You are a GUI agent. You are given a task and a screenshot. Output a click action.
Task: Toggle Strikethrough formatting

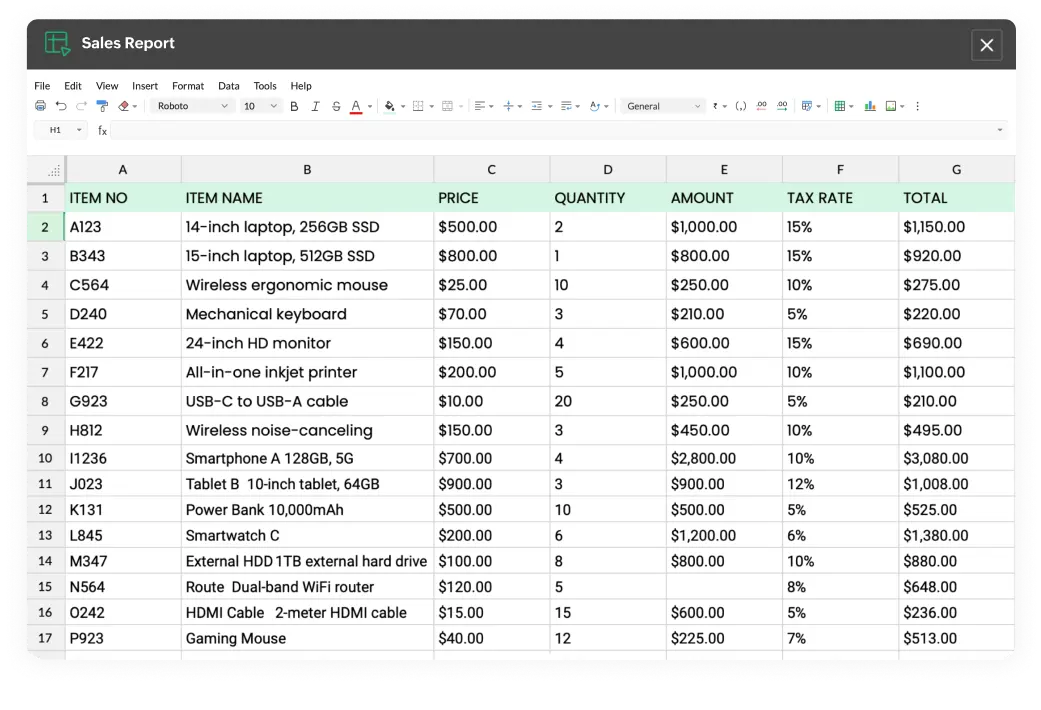point(335,106)
